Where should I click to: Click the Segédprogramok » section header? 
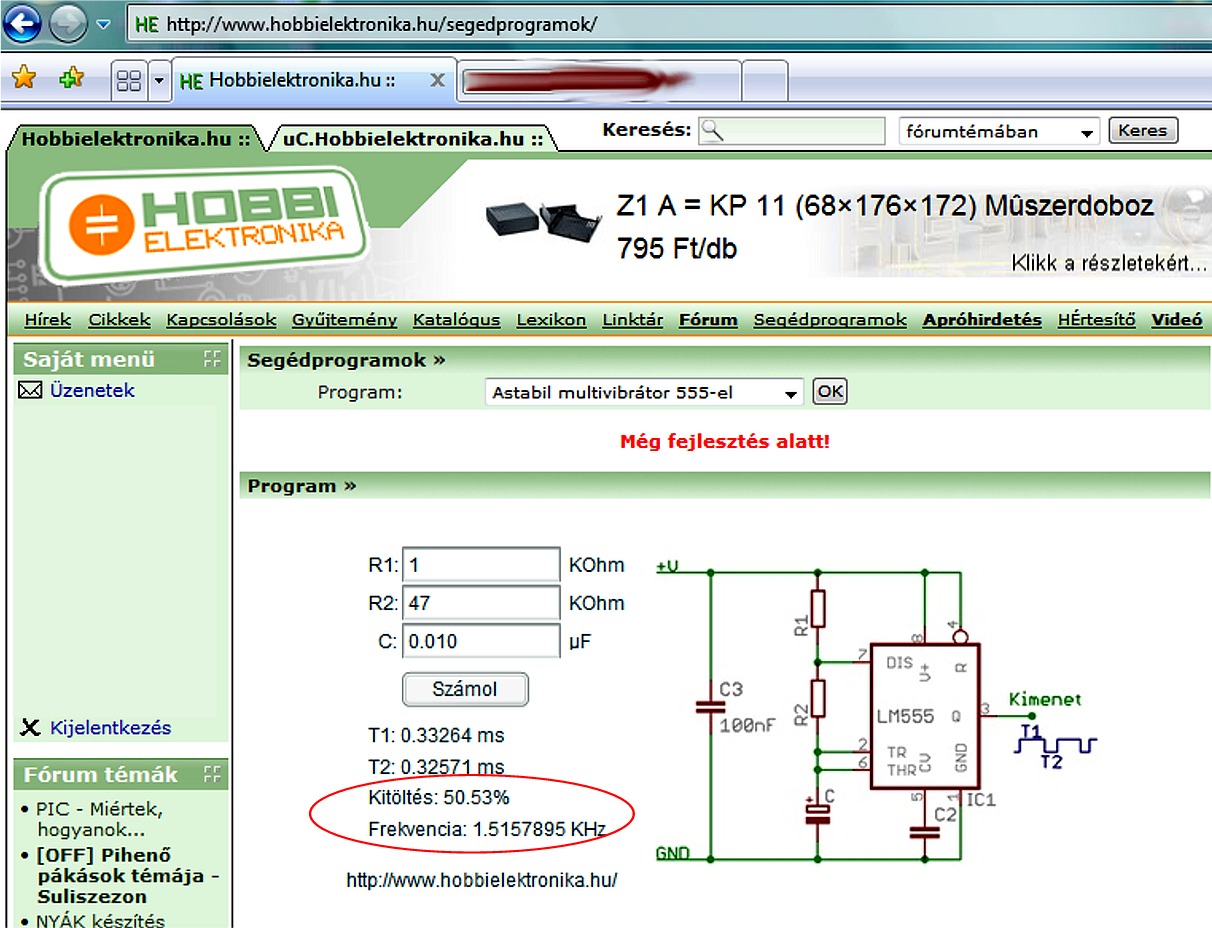click(x=346, y=360)
